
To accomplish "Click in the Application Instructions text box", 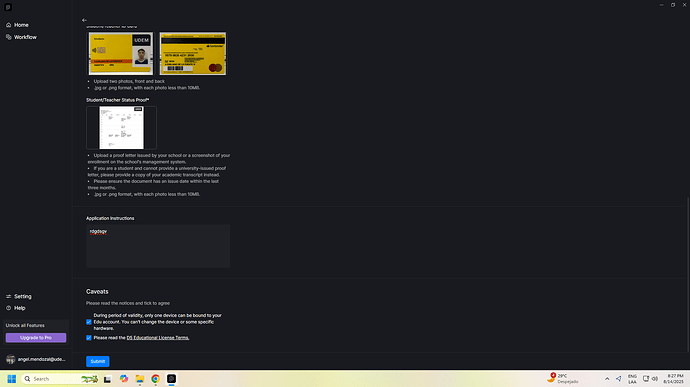I will [x=158, y=246].
